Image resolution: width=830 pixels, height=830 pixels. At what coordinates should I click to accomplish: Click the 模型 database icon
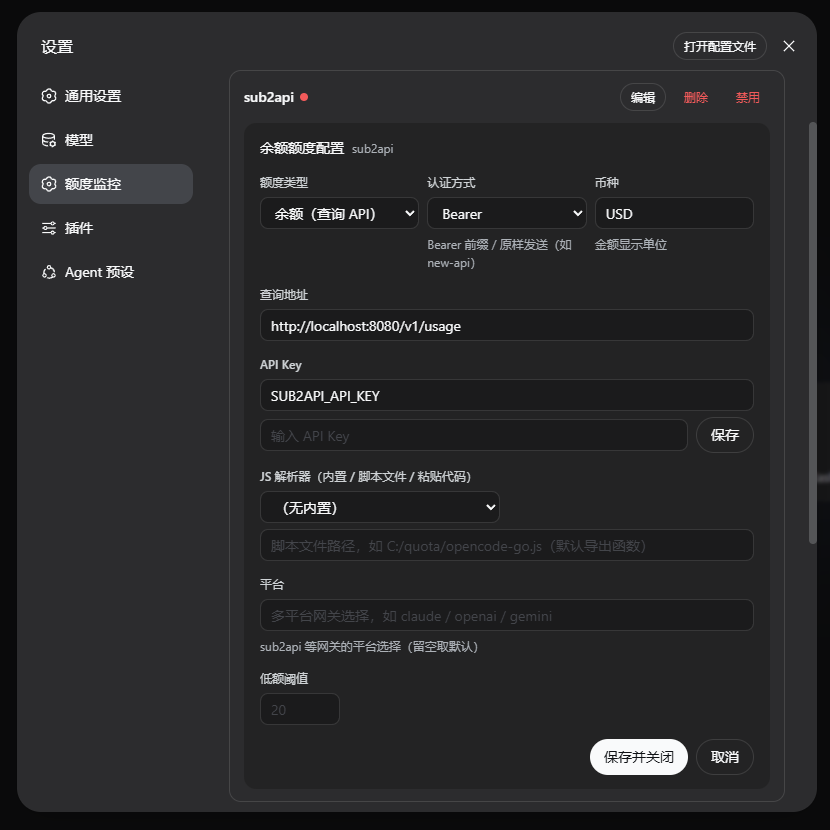(x=49, y=140)
